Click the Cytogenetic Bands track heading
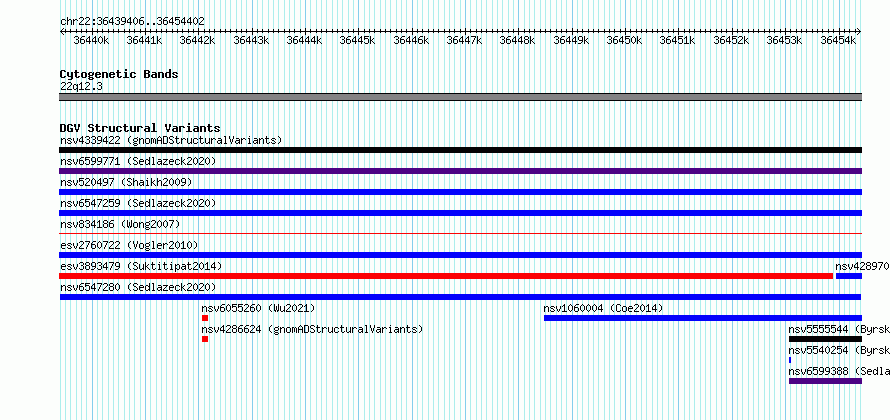 [x=119, y=74]
